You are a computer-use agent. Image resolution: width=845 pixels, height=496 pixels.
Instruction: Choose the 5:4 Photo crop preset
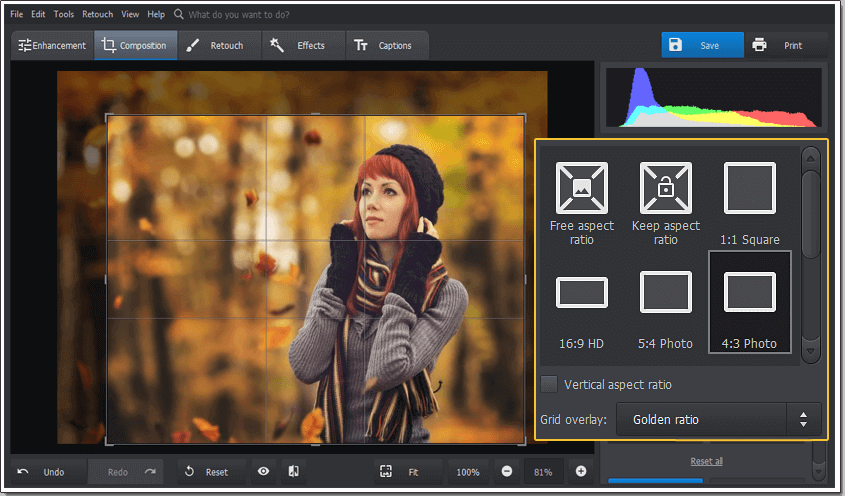tap(665, 293)
